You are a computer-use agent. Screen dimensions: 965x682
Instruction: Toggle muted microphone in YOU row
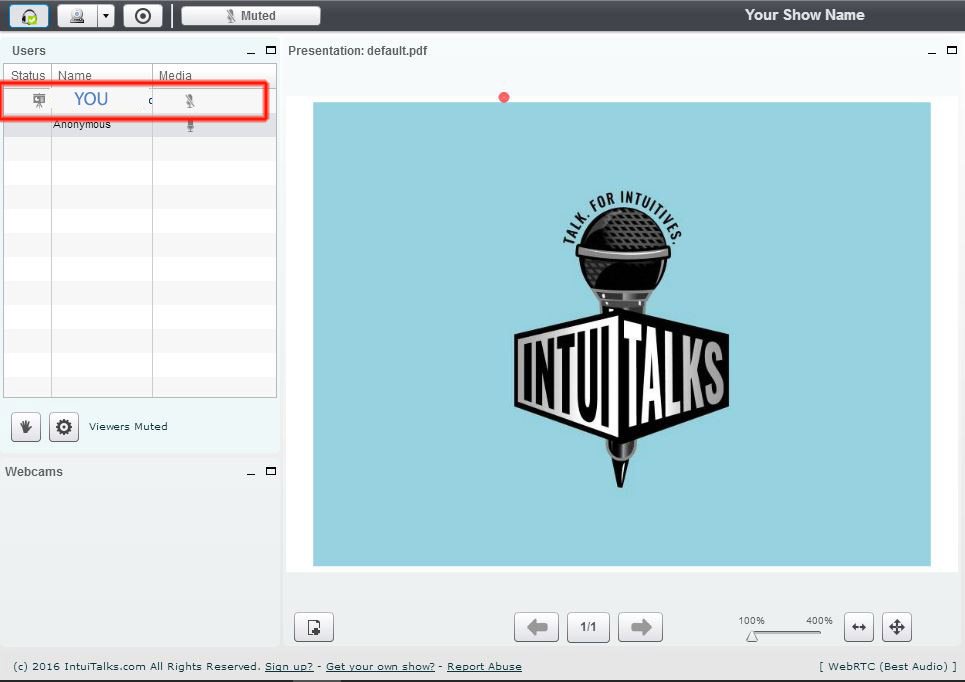(x=190, y=101)
